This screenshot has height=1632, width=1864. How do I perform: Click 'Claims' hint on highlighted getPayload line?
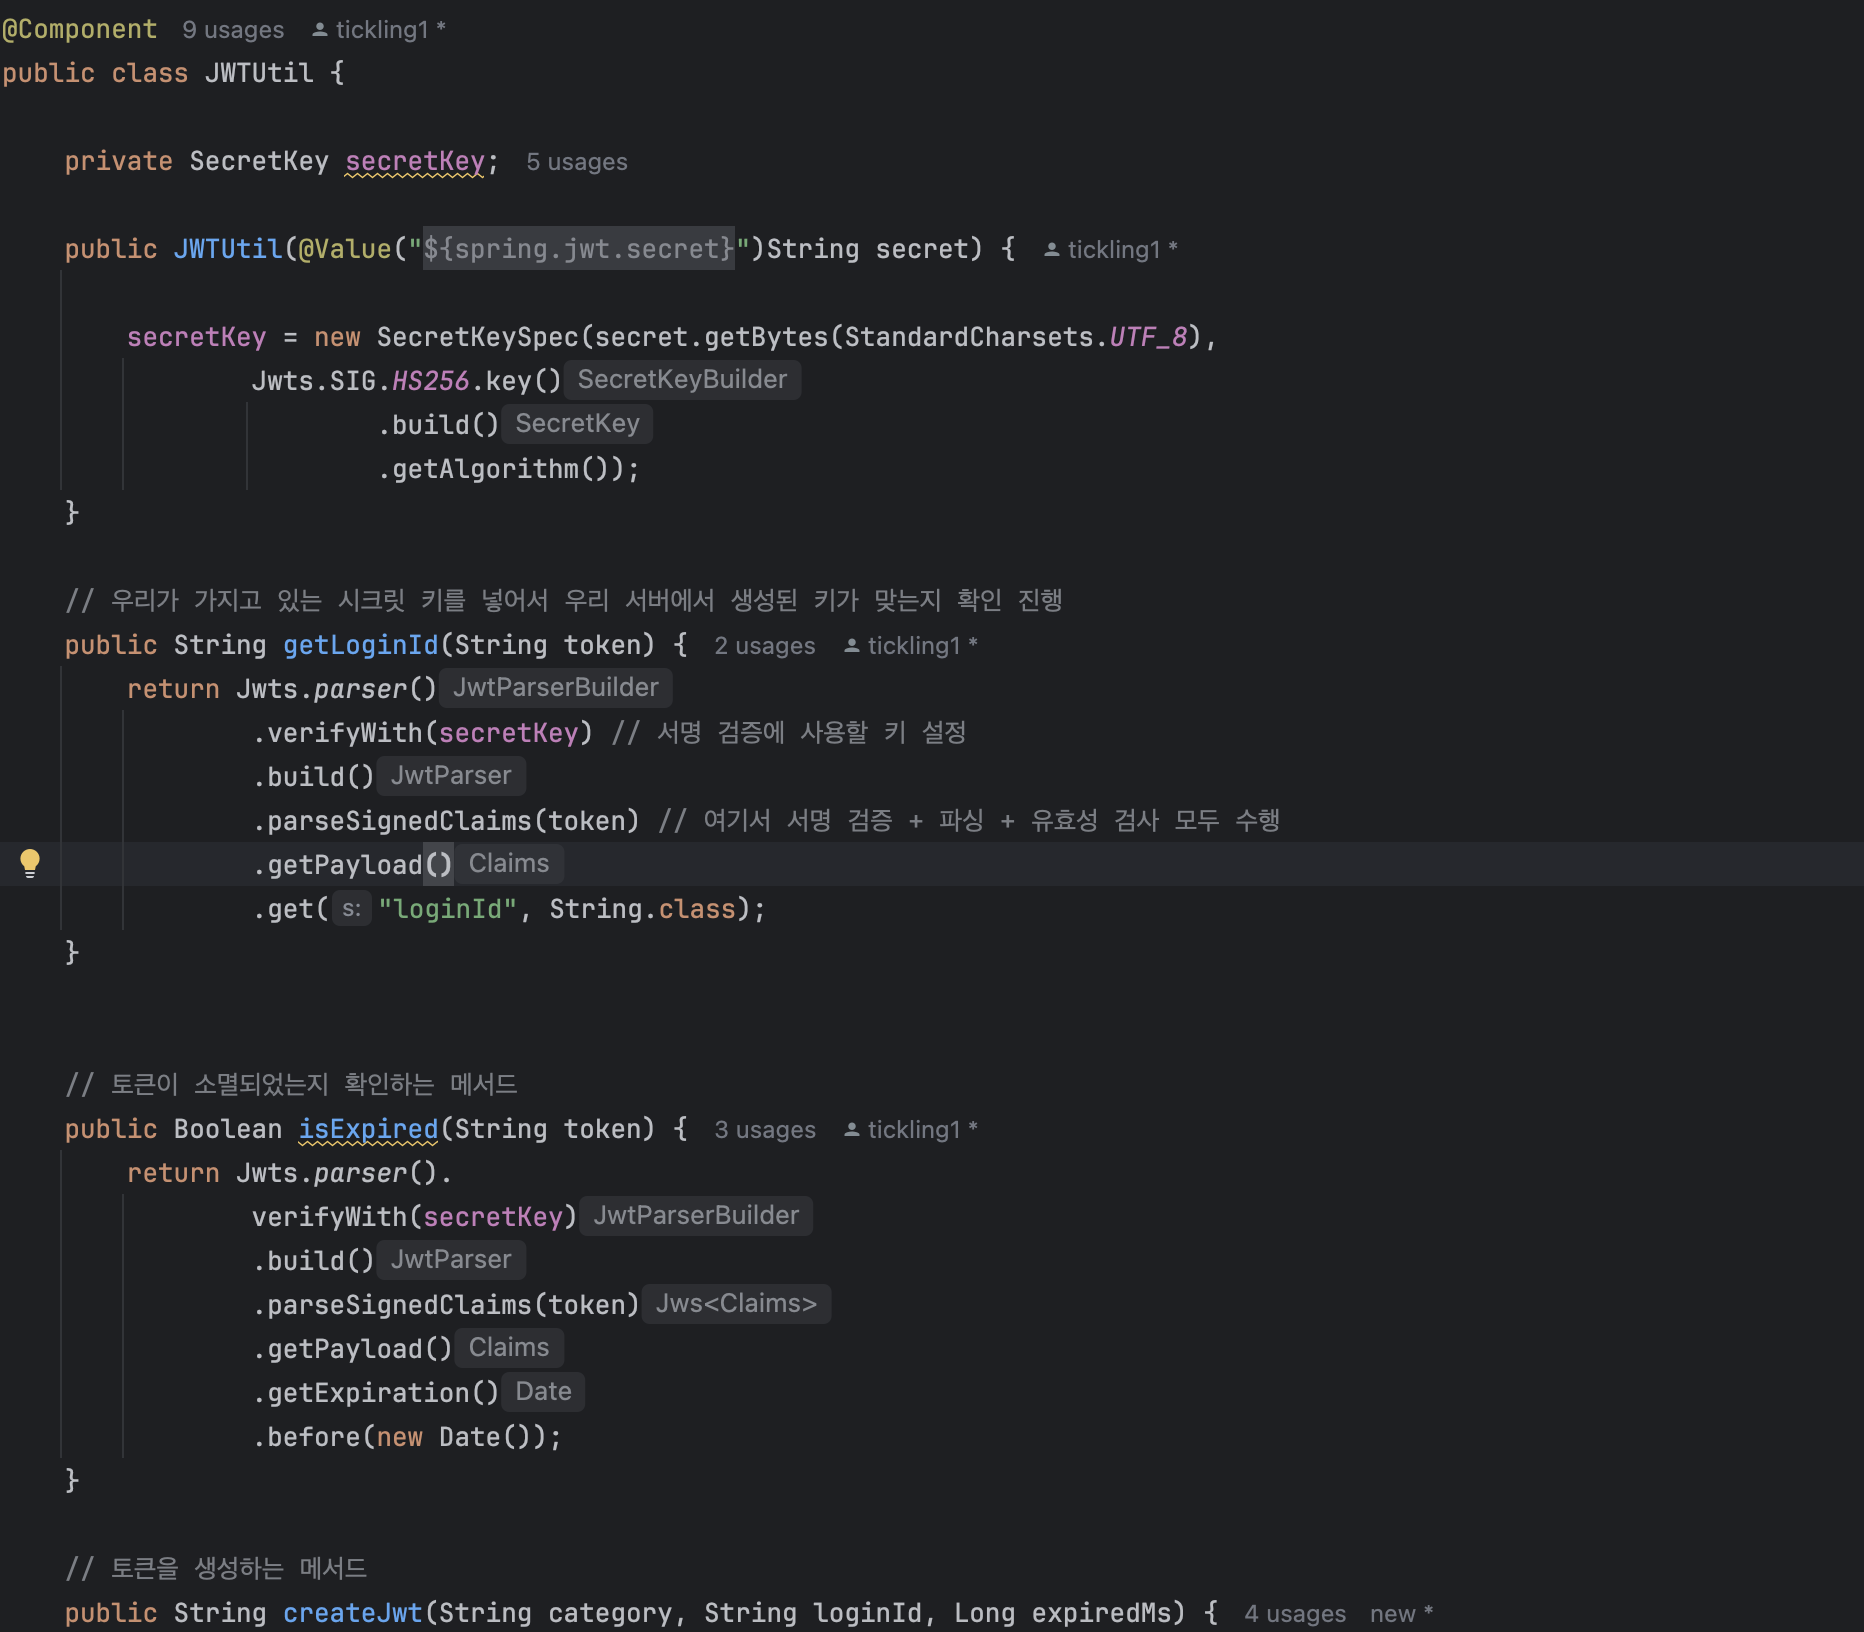point(509,864)
